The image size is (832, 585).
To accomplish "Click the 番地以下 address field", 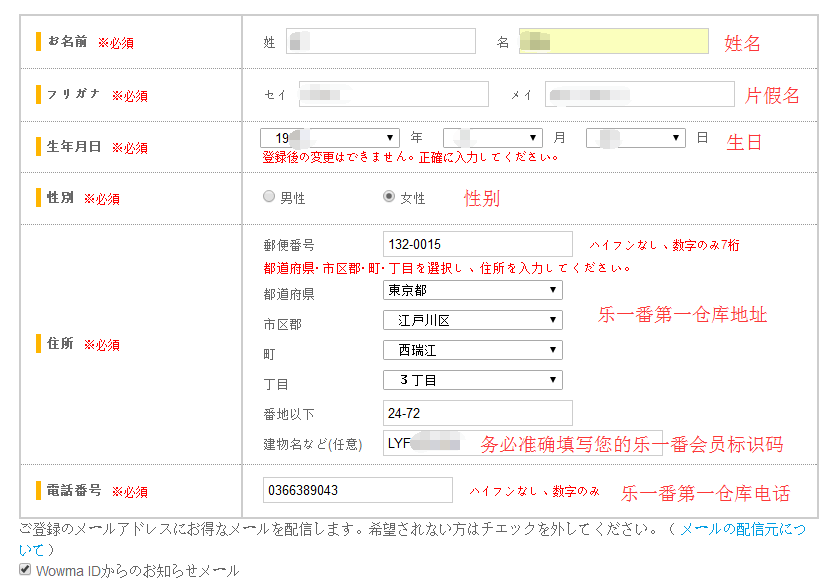I will (x=477, y=413).
